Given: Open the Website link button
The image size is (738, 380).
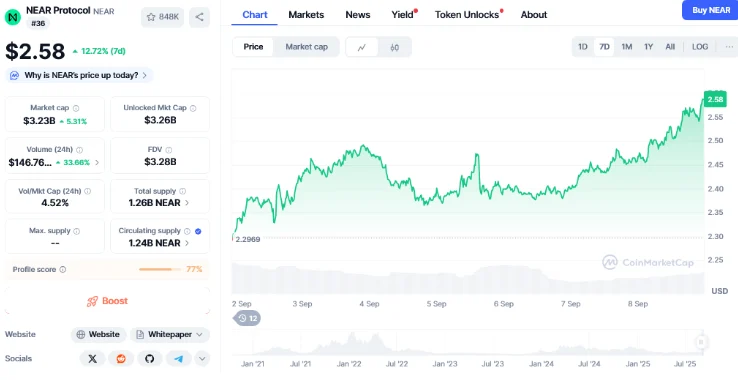Looking at the screenshot, I should (98, 335).
